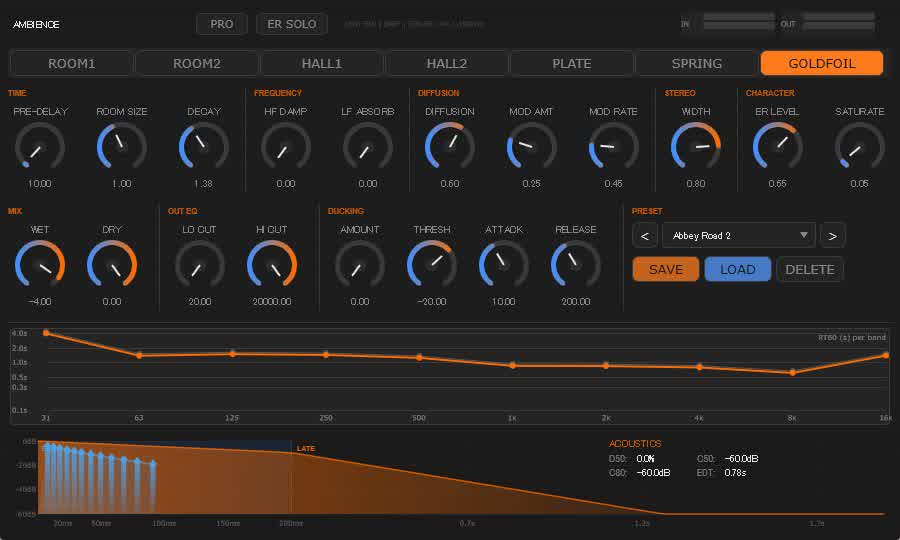Image resolution: width=900 pixels, height=540 pixels.
Task: Open the Abbey Road 2 preset dropdown
Action: coord(739,235)
